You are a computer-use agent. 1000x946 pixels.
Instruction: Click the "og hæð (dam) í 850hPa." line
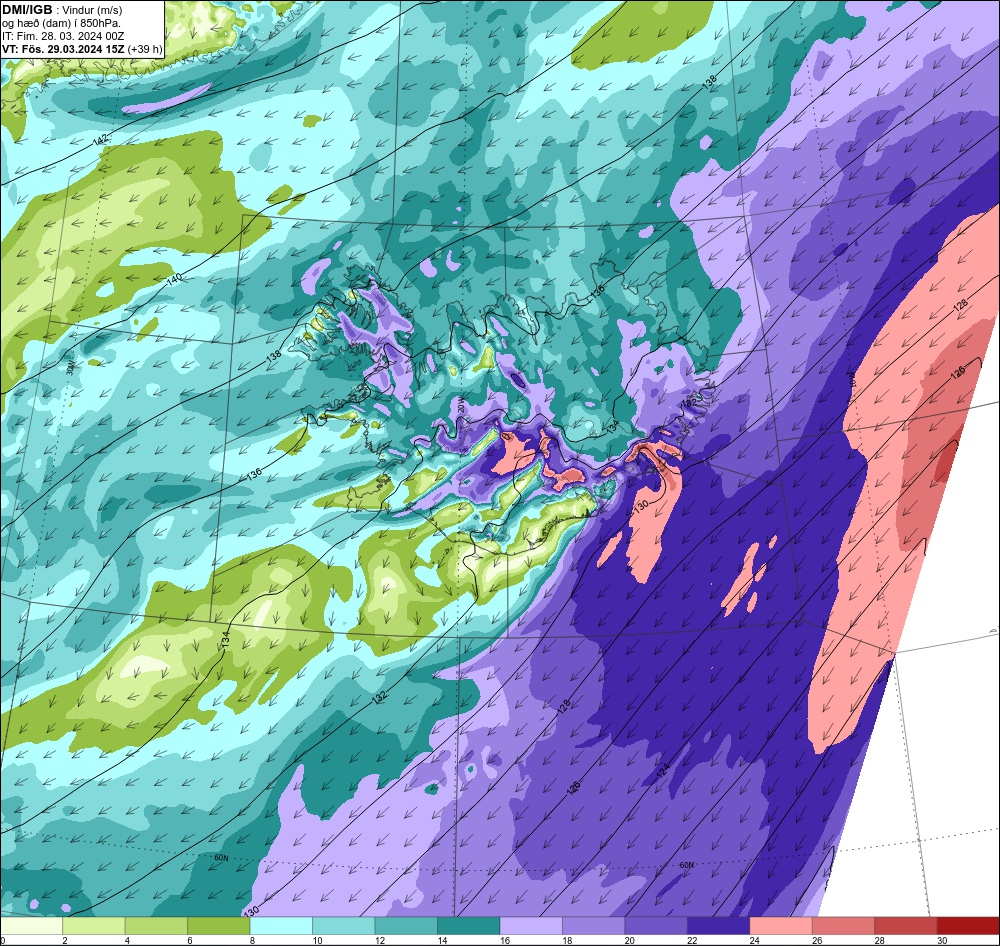(x=62, y=23)
